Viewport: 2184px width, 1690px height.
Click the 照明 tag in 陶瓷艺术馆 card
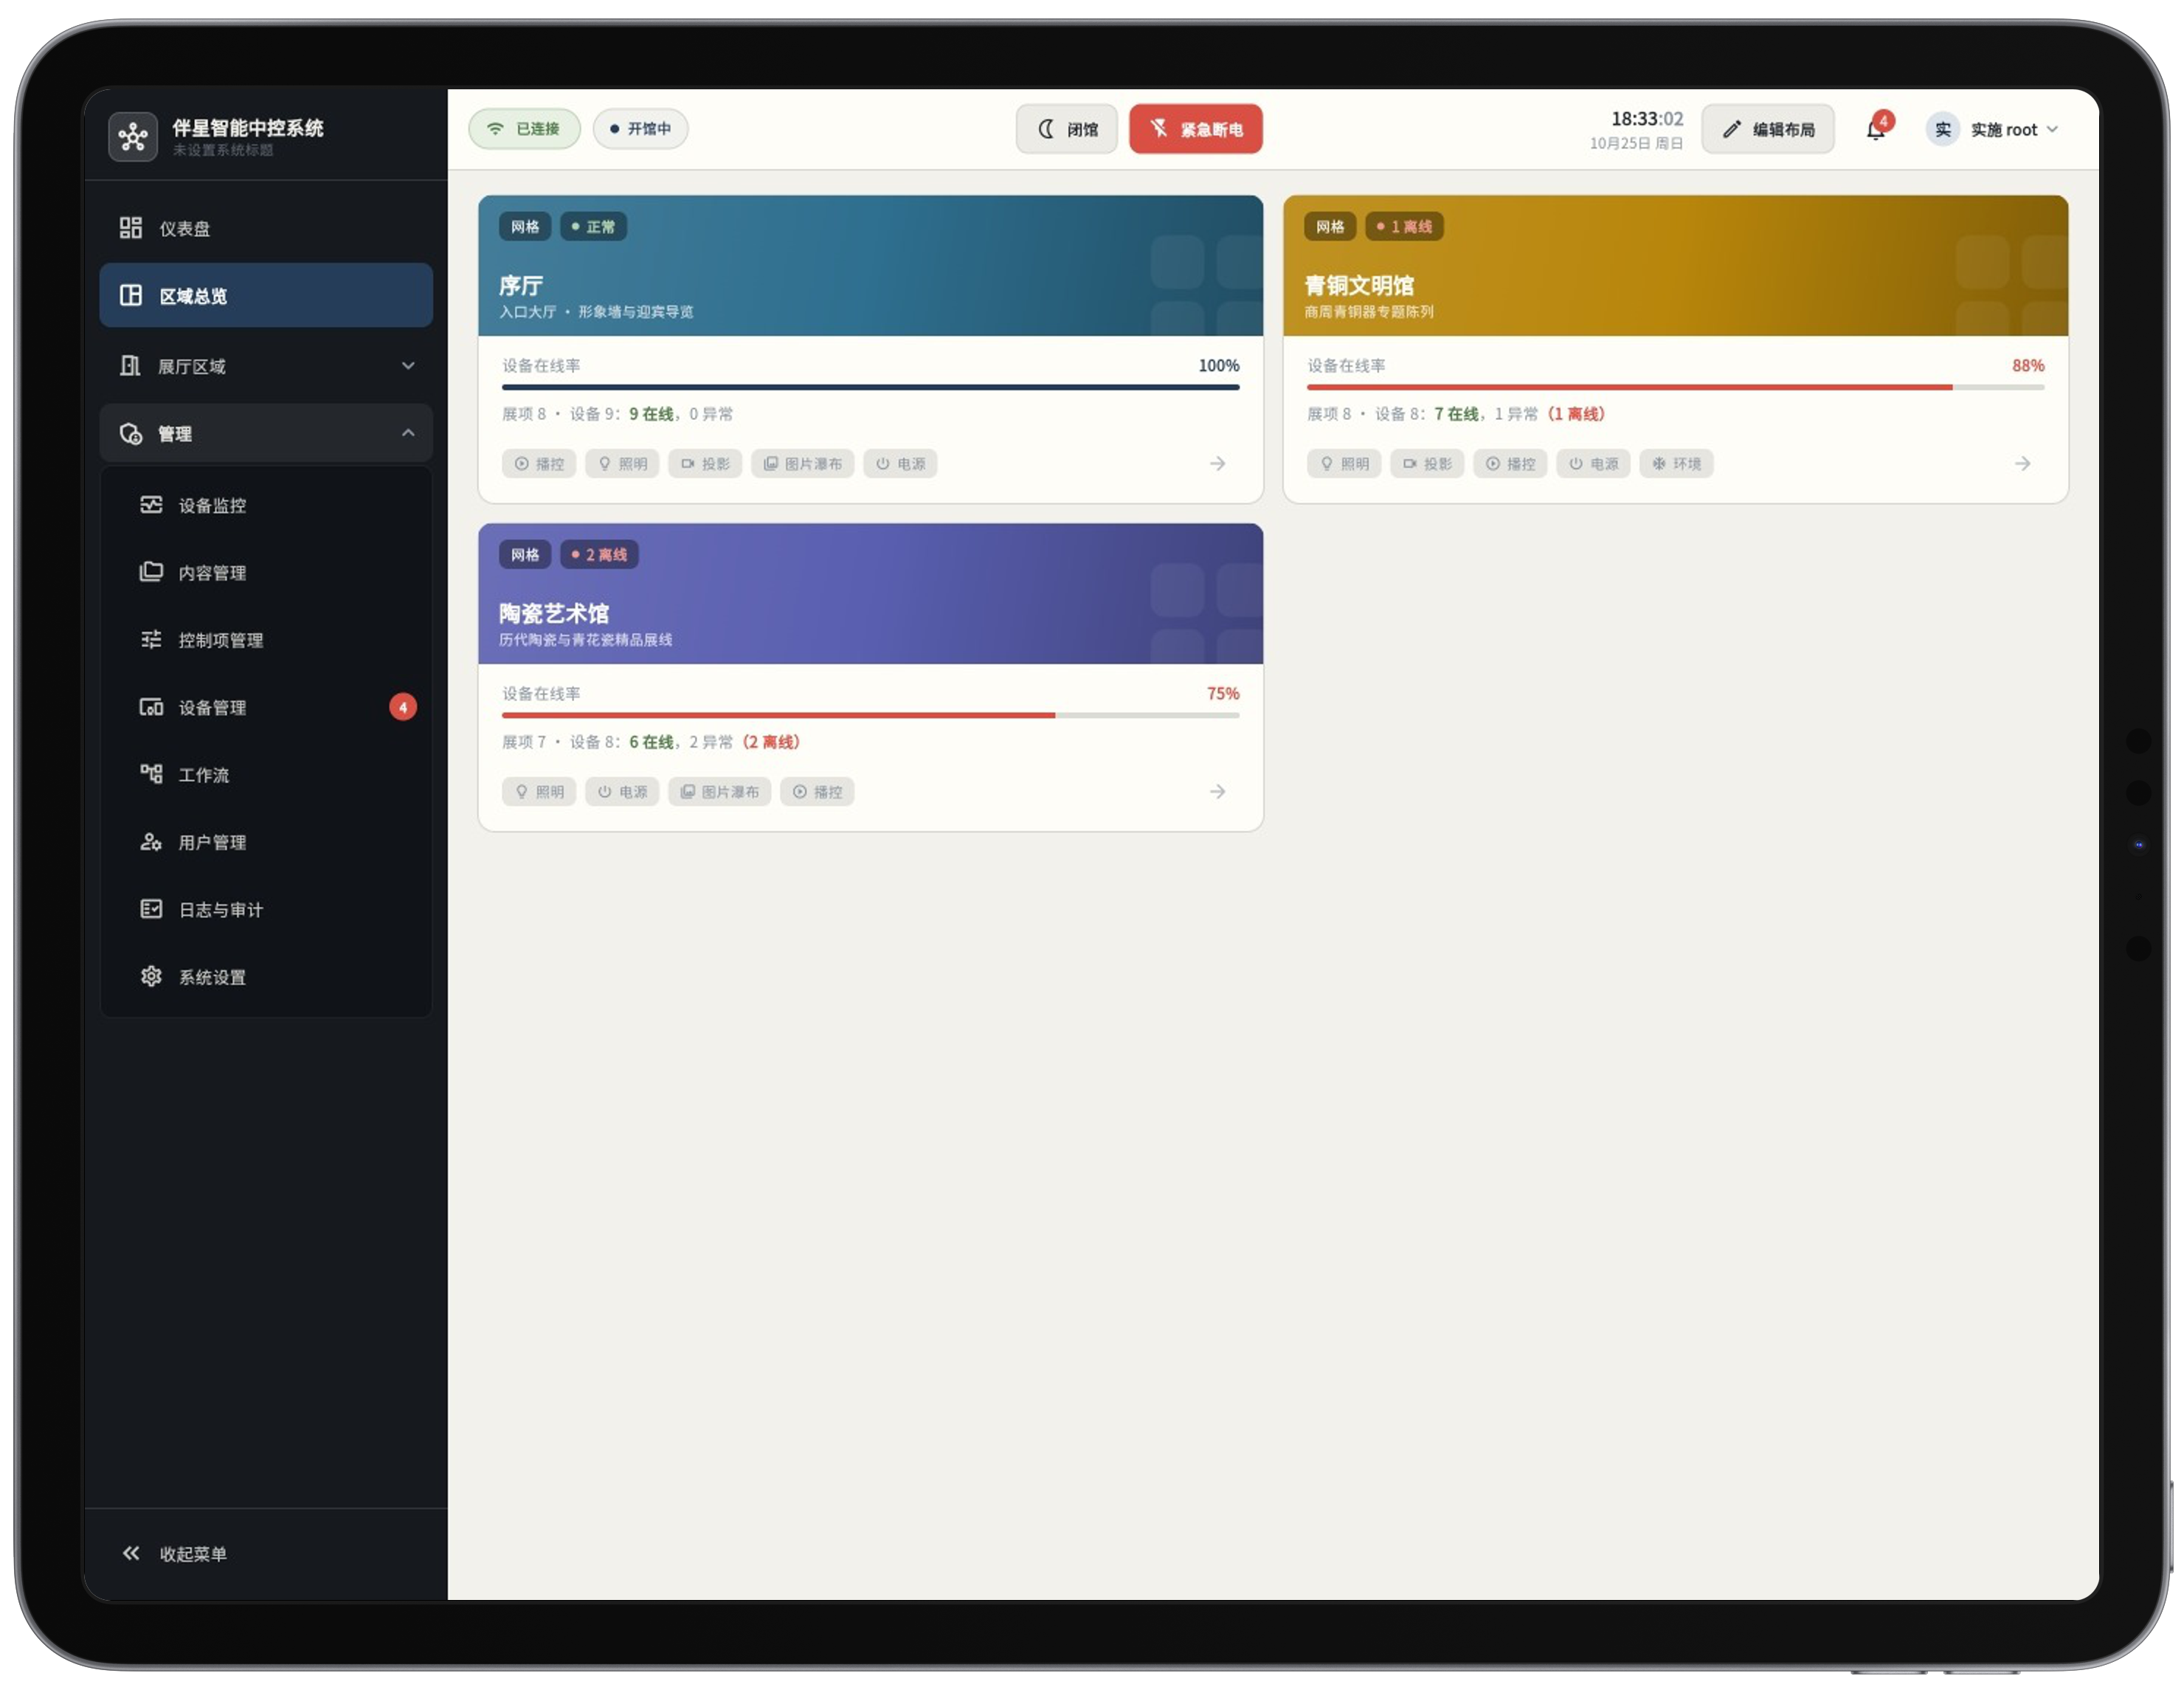click(x=539, y=791)
